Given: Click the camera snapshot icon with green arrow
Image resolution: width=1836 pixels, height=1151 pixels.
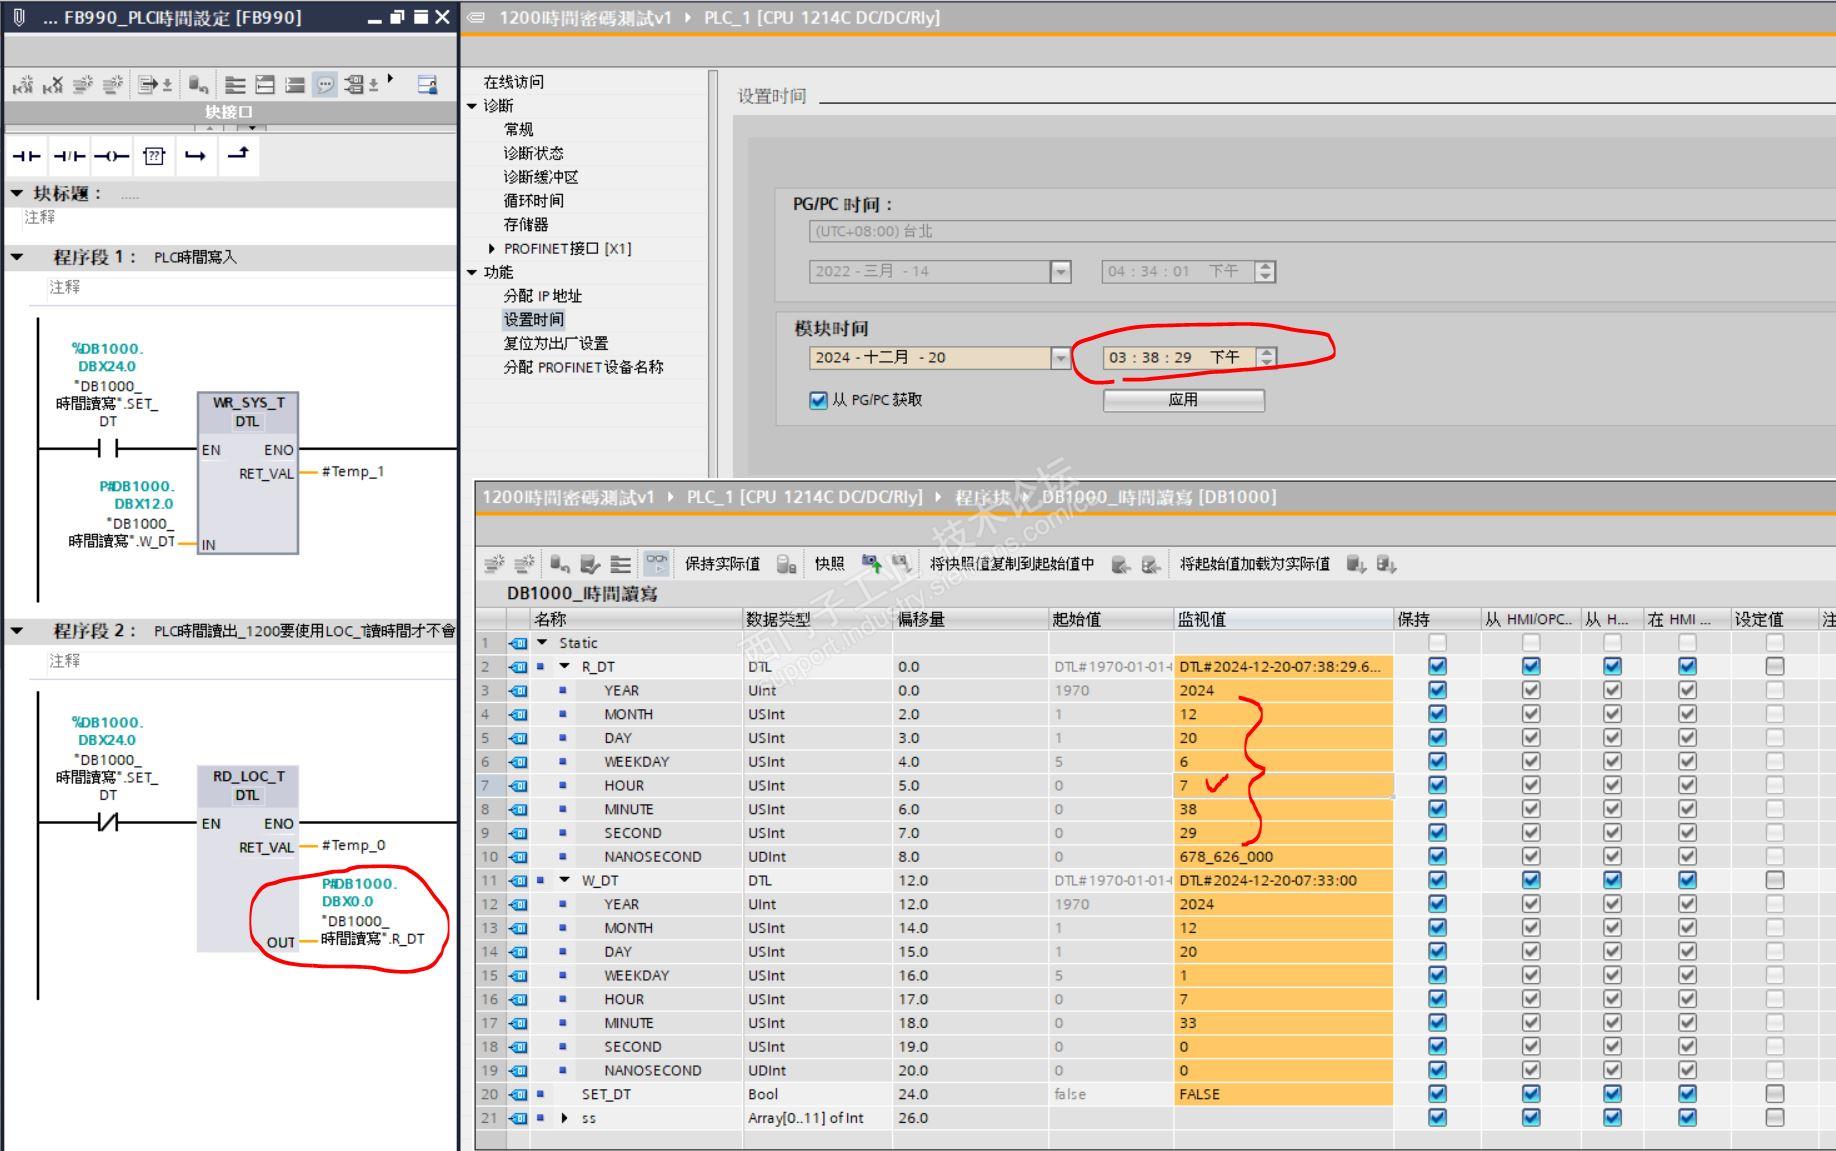Looking at the screenshot, I should pos(873,564).
